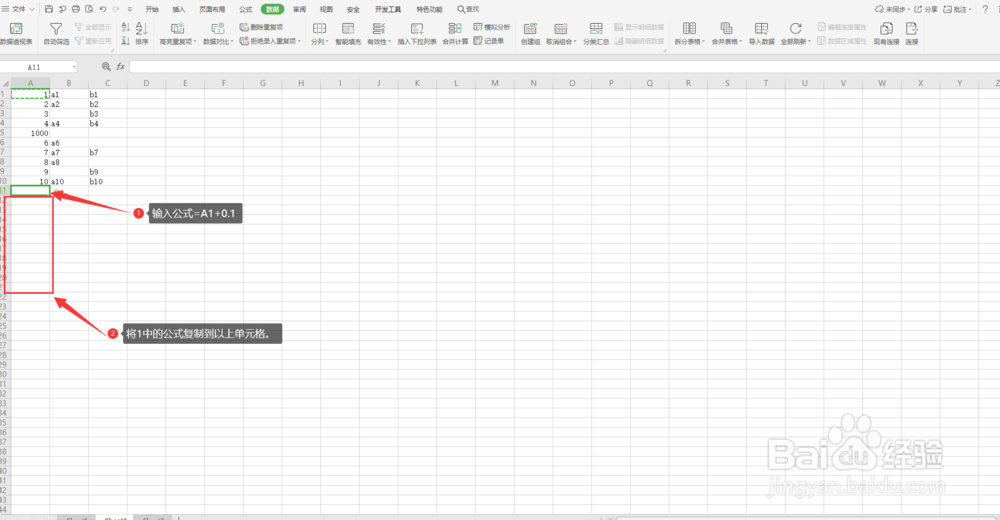
Task: Switch to the 开始 (Home) tab
Action: coord(152,9)
